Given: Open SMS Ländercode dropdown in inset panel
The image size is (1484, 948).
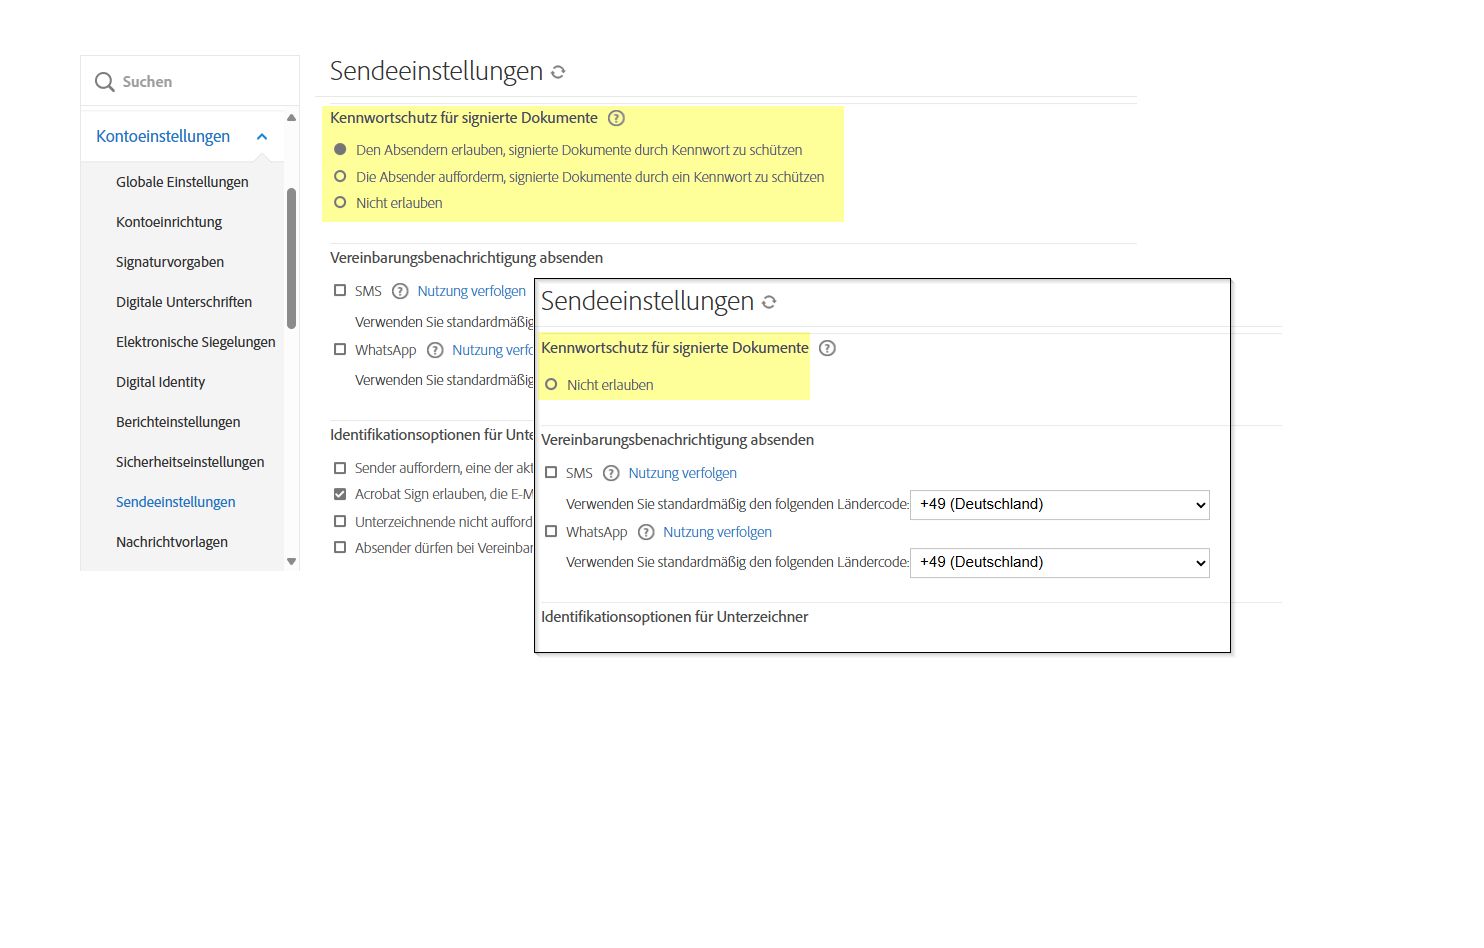Looking at the screenshot, I should (x=1060, y=505).
